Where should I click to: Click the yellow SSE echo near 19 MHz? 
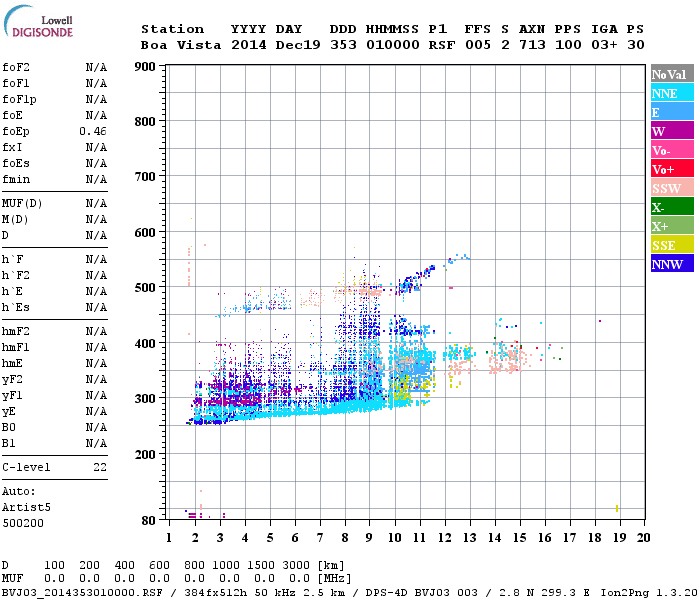[x=617, y=508]
